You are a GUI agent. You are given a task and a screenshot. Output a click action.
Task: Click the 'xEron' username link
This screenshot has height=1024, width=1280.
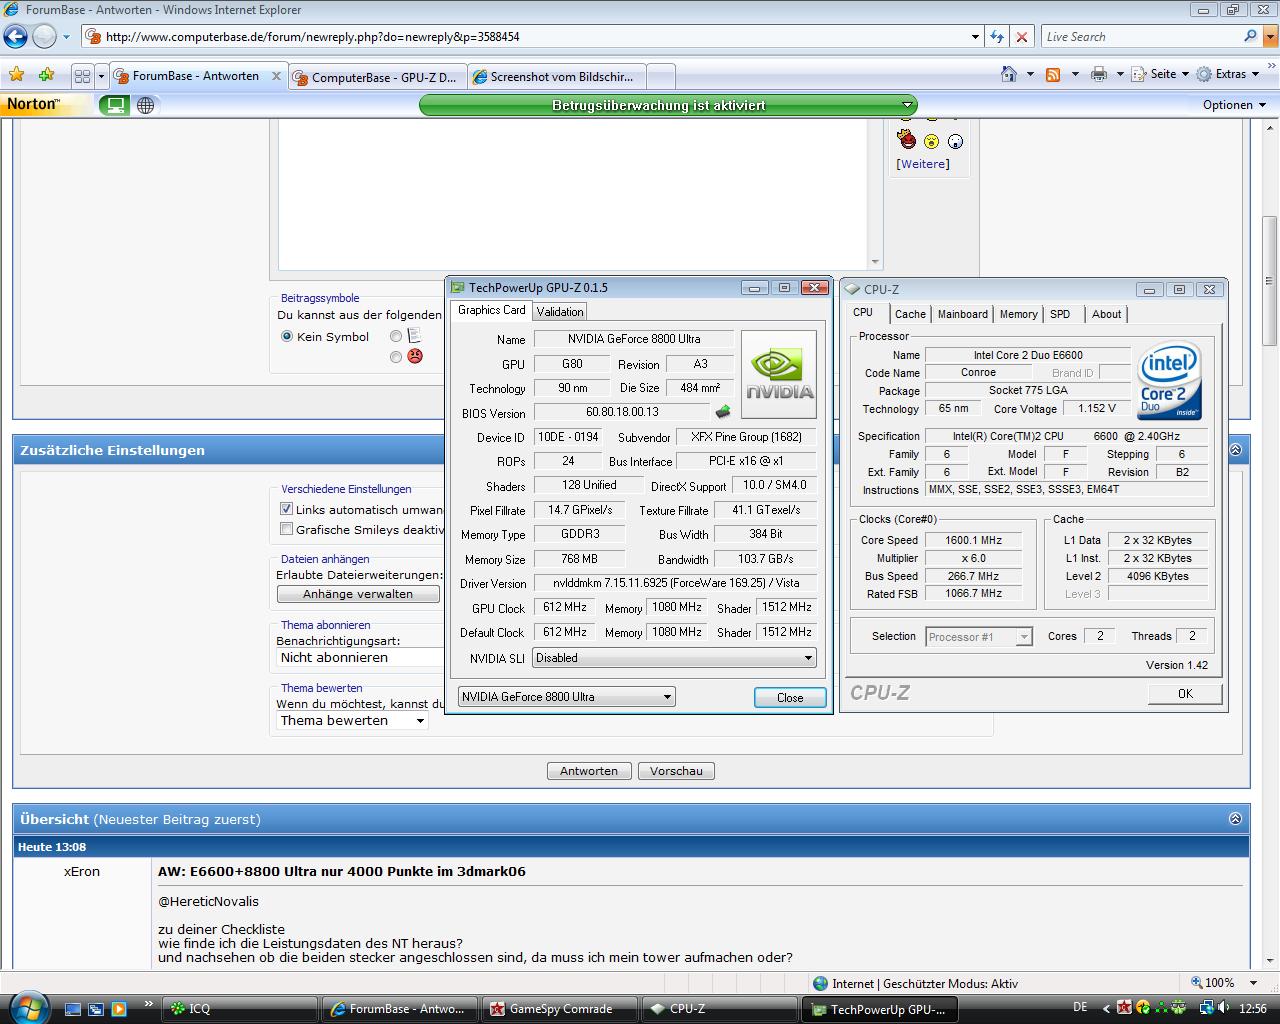click(82, 871)
